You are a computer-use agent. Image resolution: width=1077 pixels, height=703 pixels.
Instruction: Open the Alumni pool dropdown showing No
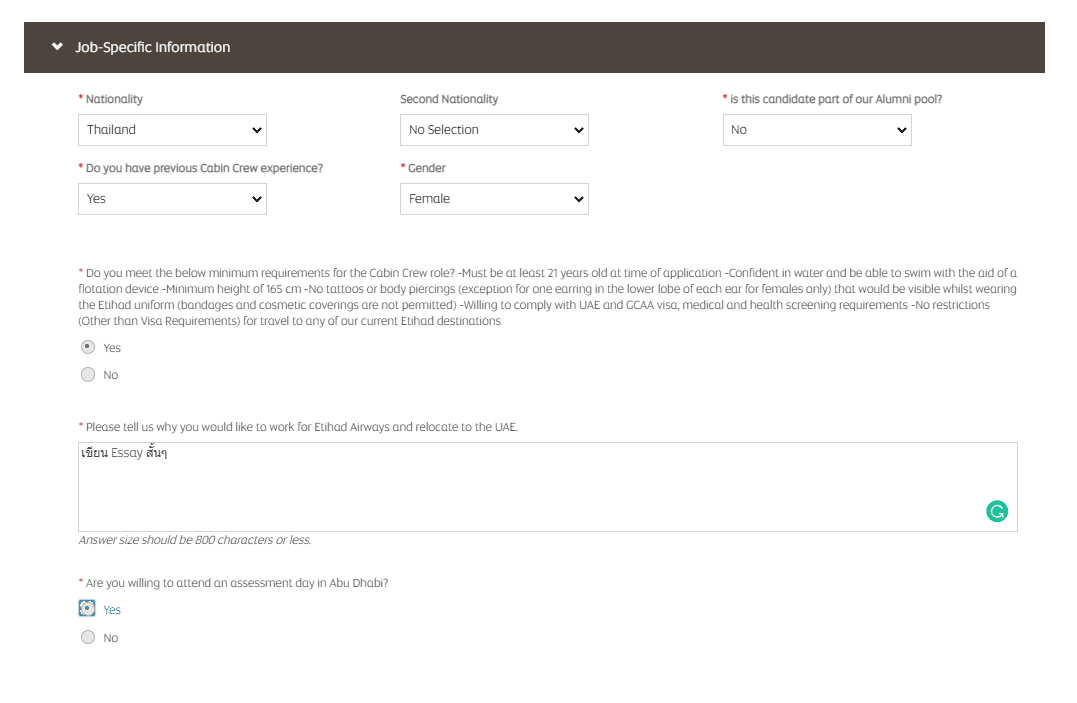(817, 130)
